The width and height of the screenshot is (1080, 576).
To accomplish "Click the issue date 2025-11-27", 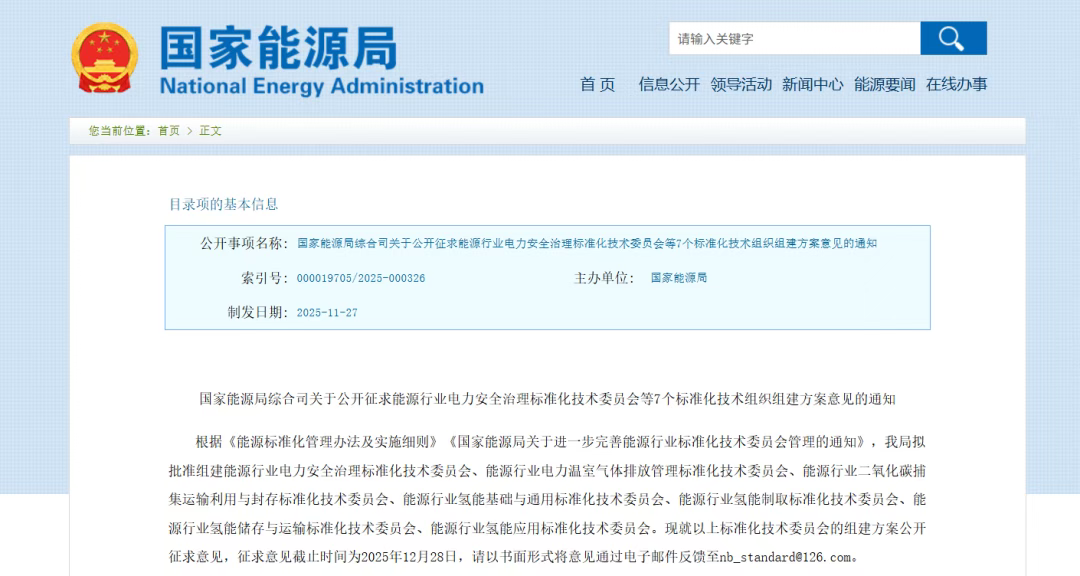I will point(327,313).
